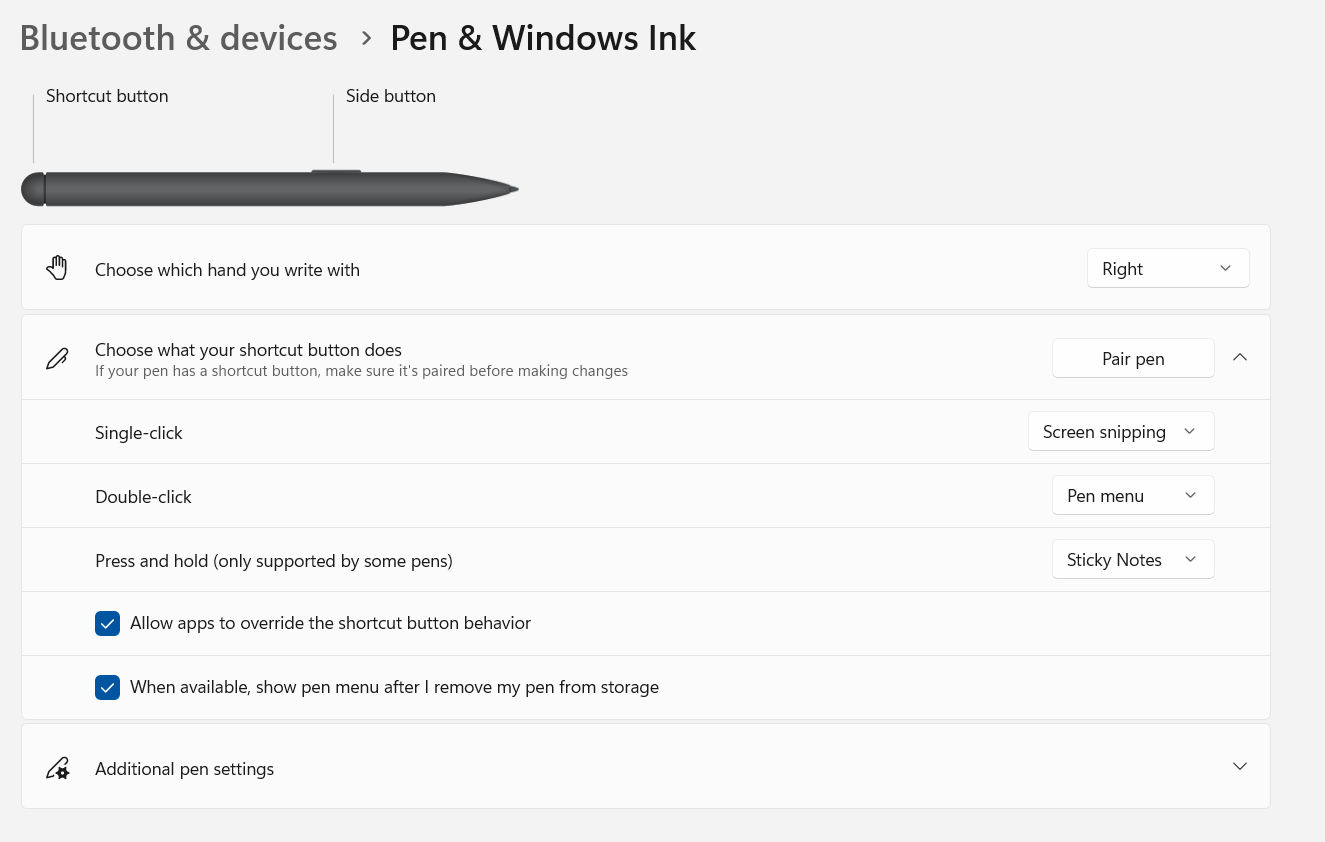Open the Double-click dropdown set to Pen menu
1325x842 pixels.
1133,495
